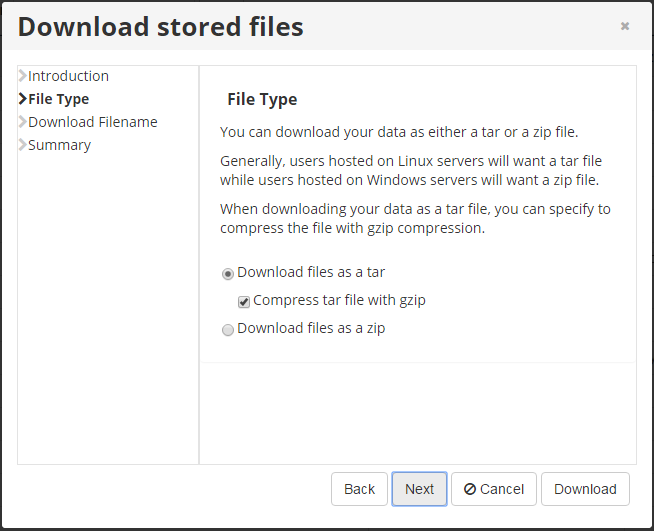Open the Summary wizard step
Screen dimensions: 654x531
tap(59, 145)
